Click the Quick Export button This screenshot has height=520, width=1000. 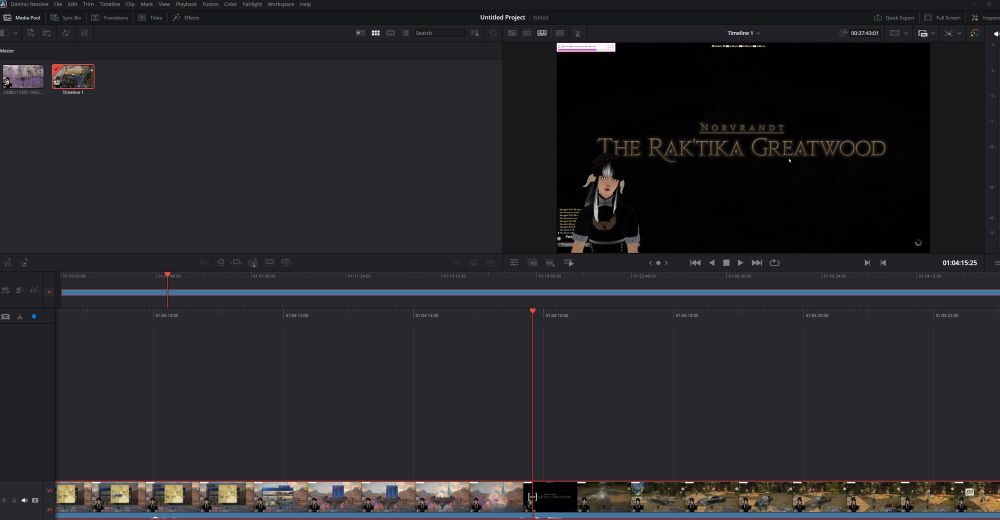point(894,18)
